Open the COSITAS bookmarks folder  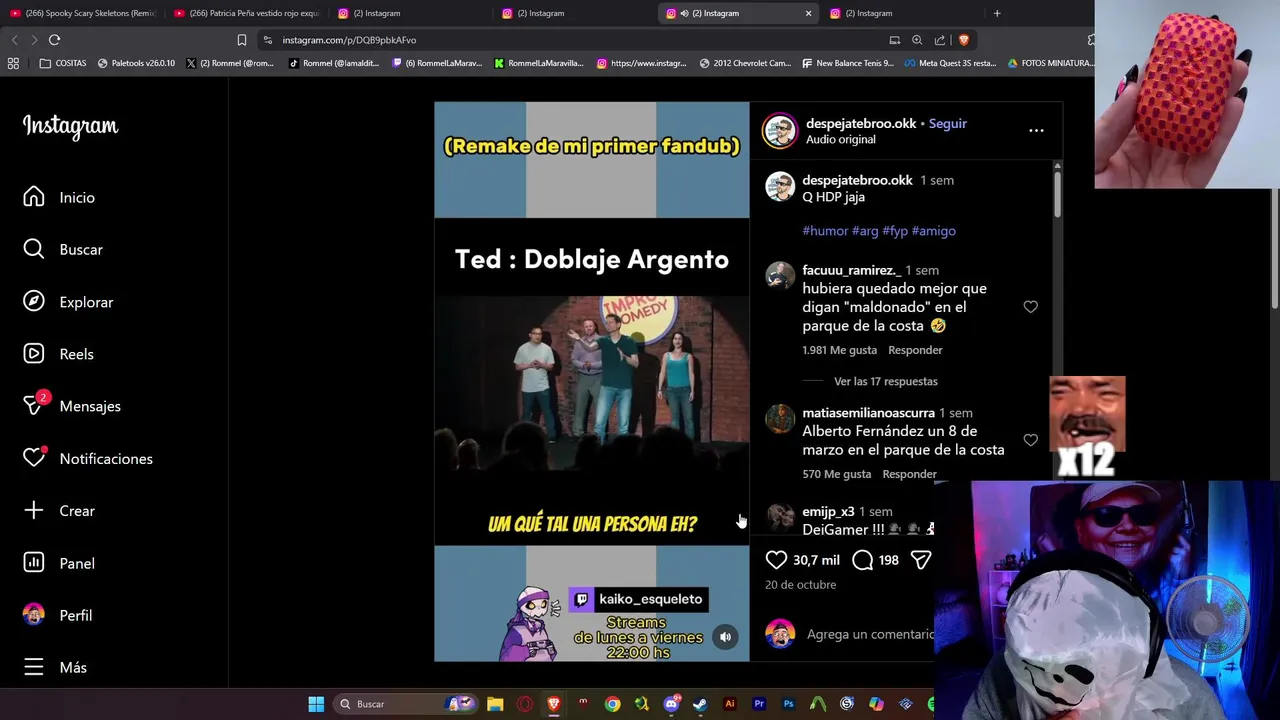click(62, 63)
